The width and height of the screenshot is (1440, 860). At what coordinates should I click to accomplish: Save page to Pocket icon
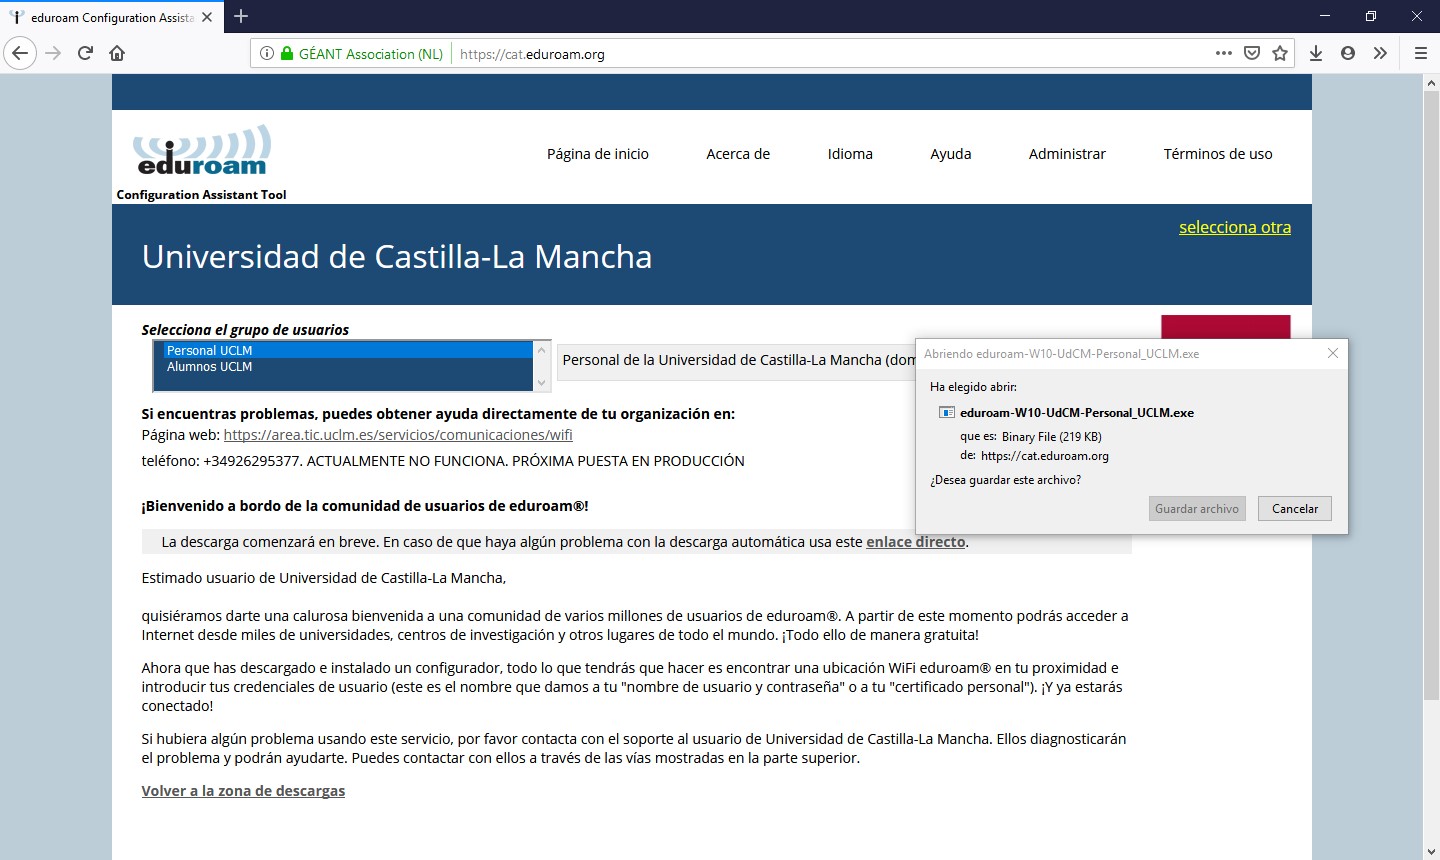[x=1252, y=53]
